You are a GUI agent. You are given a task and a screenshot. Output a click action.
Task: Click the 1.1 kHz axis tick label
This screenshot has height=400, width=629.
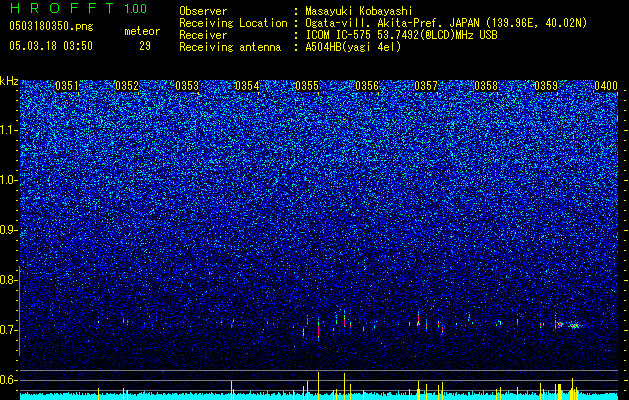coord(7,130)
